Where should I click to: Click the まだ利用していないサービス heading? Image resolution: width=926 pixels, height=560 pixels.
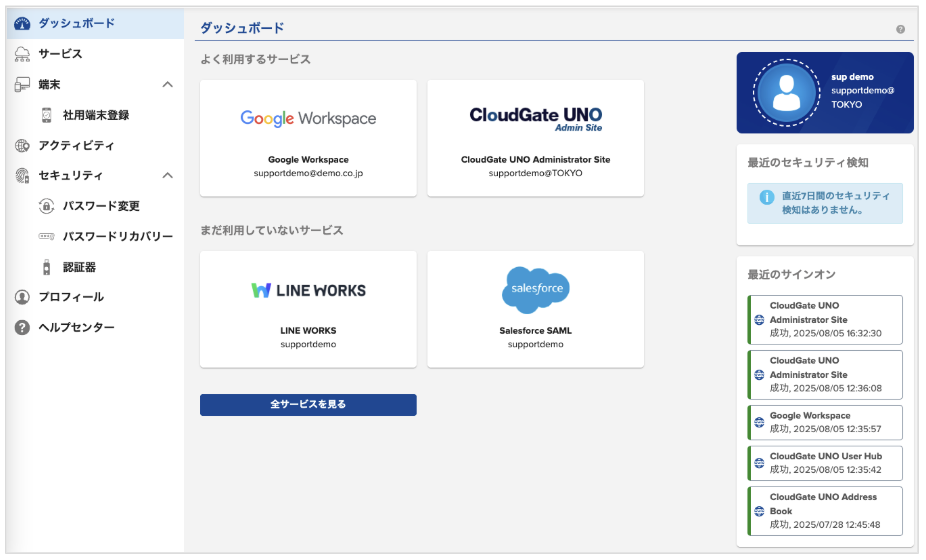(x=272, y=230)
